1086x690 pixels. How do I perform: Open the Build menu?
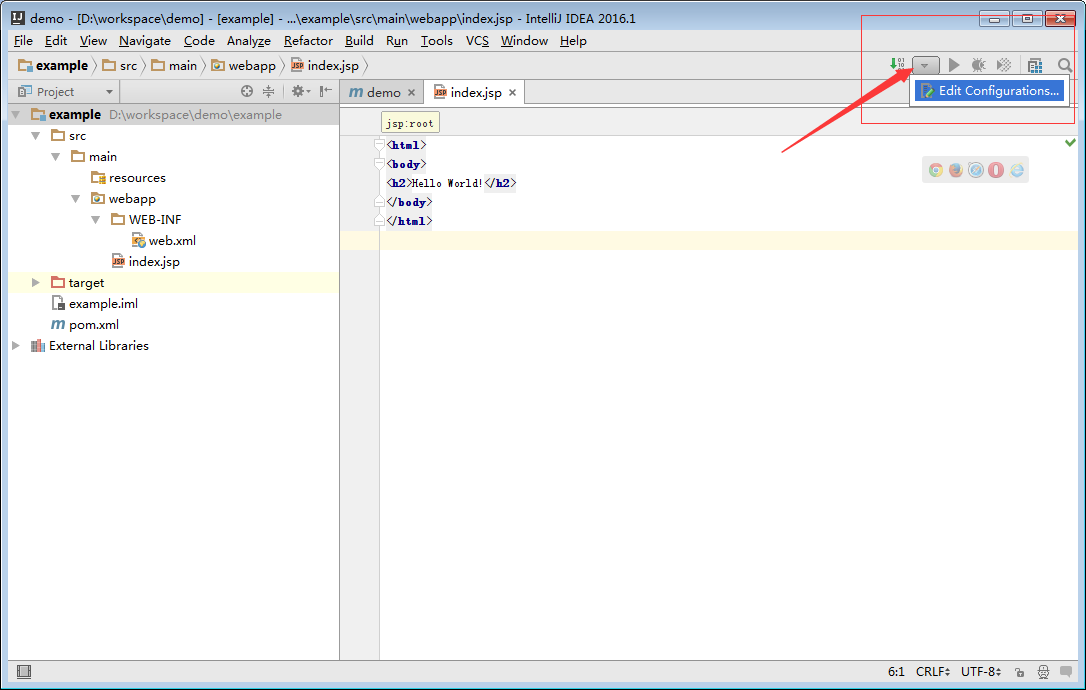(x=359, y=41)
